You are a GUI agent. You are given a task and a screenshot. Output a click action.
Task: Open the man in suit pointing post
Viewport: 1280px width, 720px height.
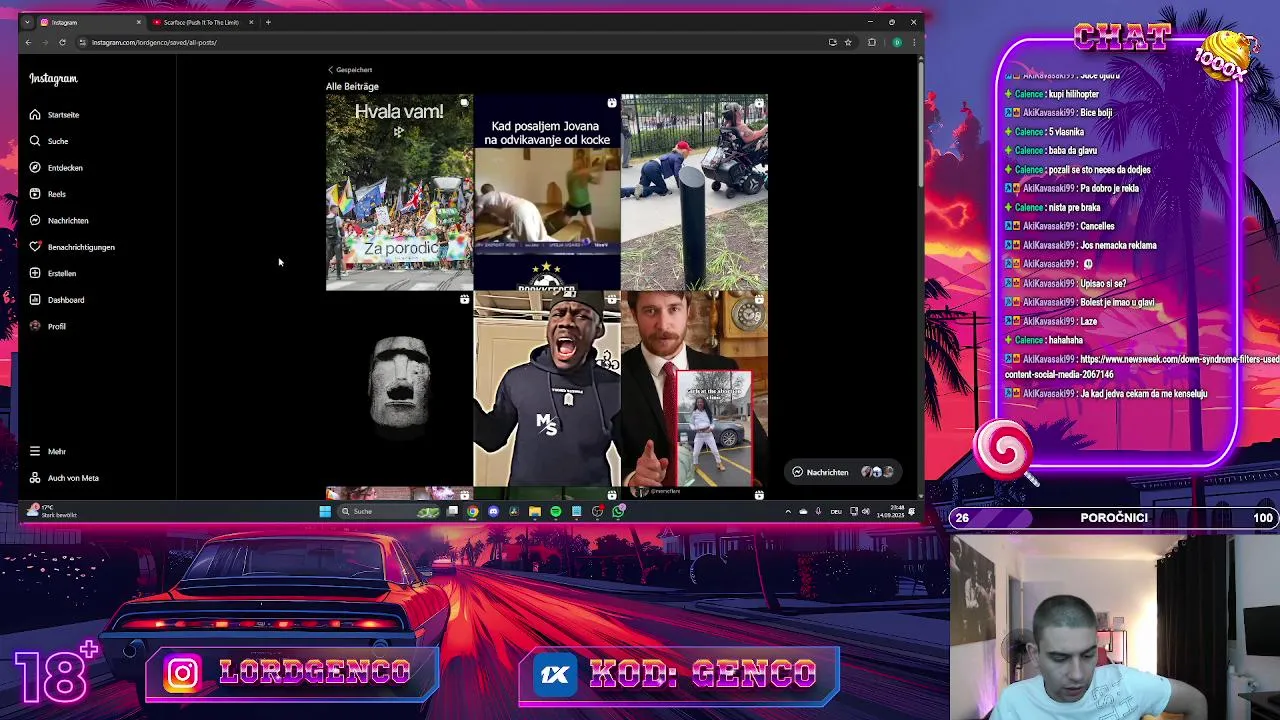(x=694, y=389)
